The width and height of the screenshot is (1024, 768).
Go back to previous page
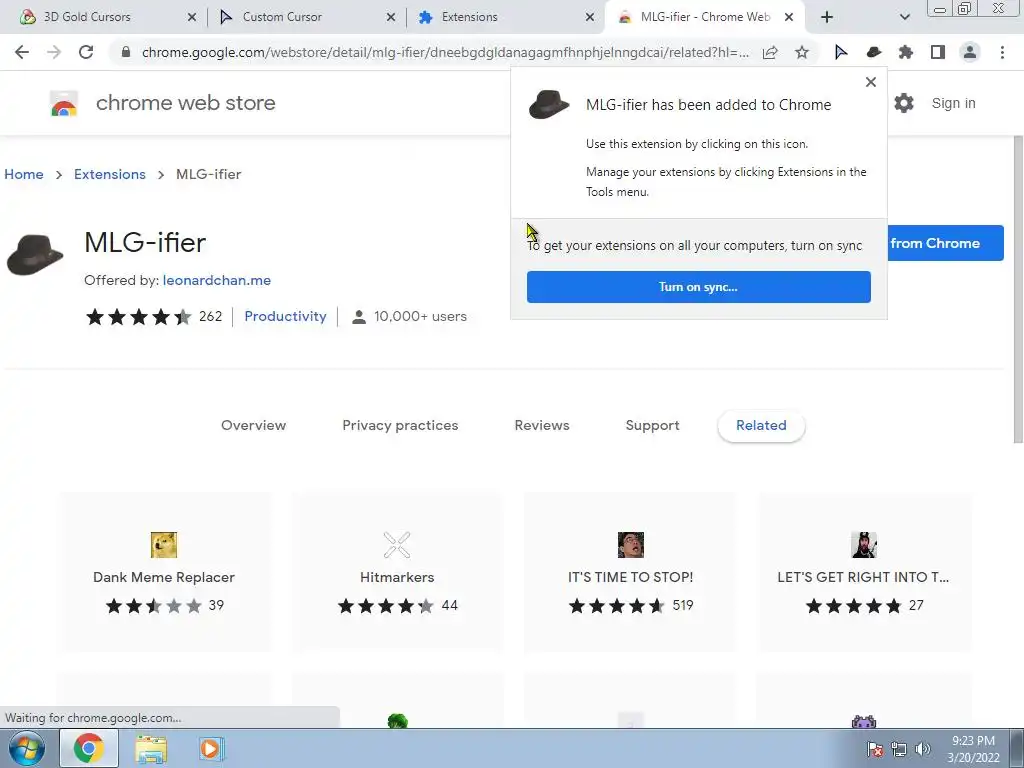(x=22, y=52)
